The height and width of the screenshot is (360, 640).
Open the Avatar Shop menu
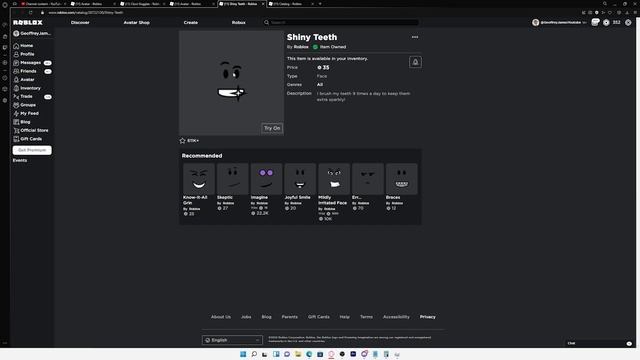(136, 22)
